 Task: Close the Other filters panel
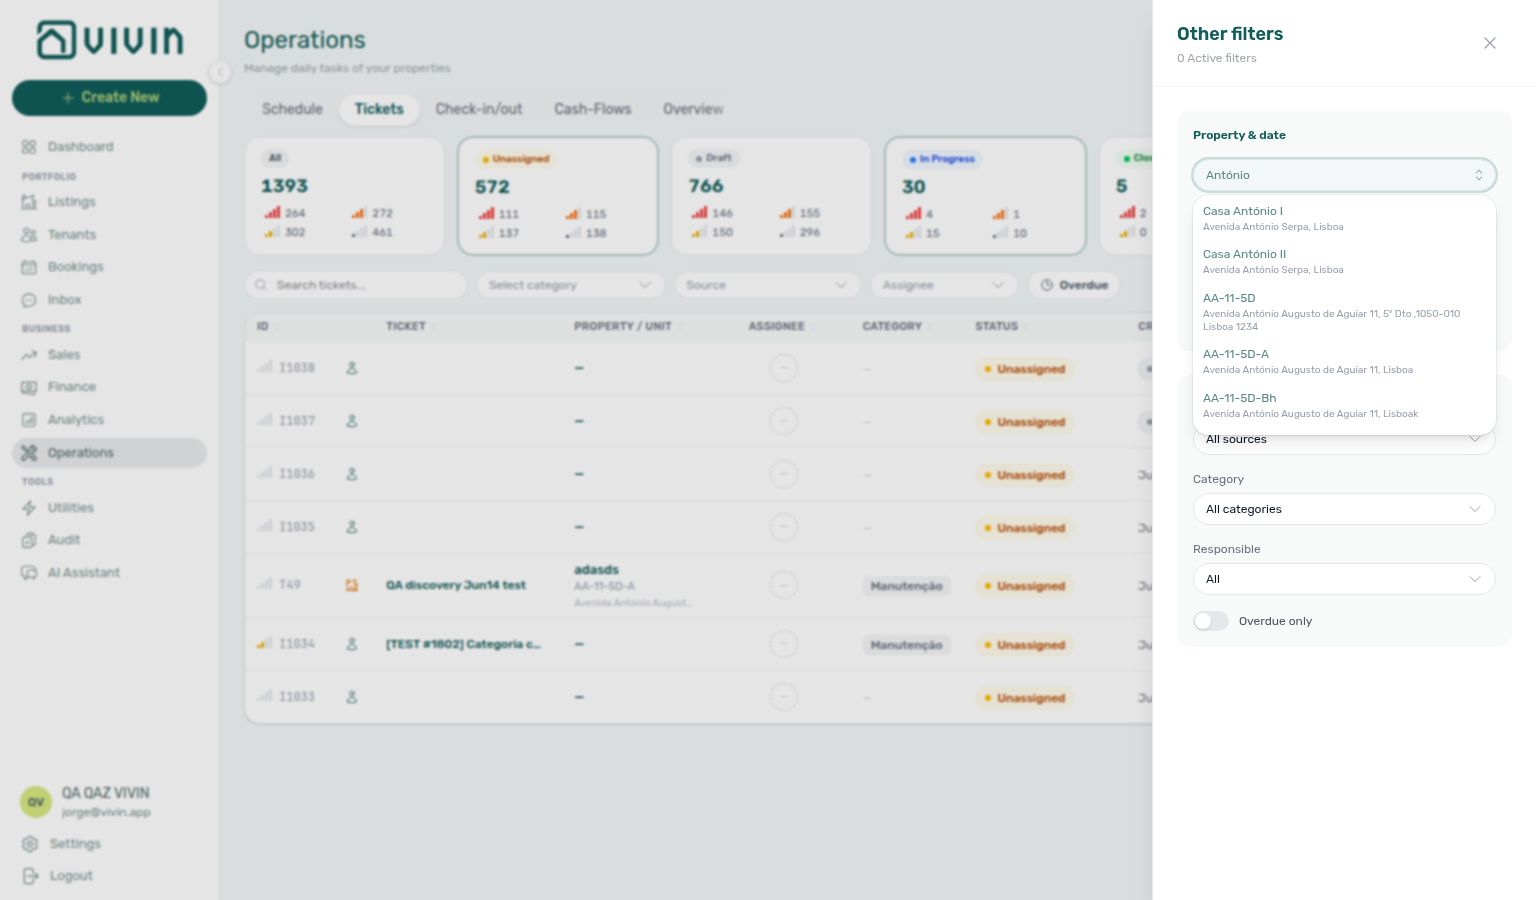(x=1490, y=43)
